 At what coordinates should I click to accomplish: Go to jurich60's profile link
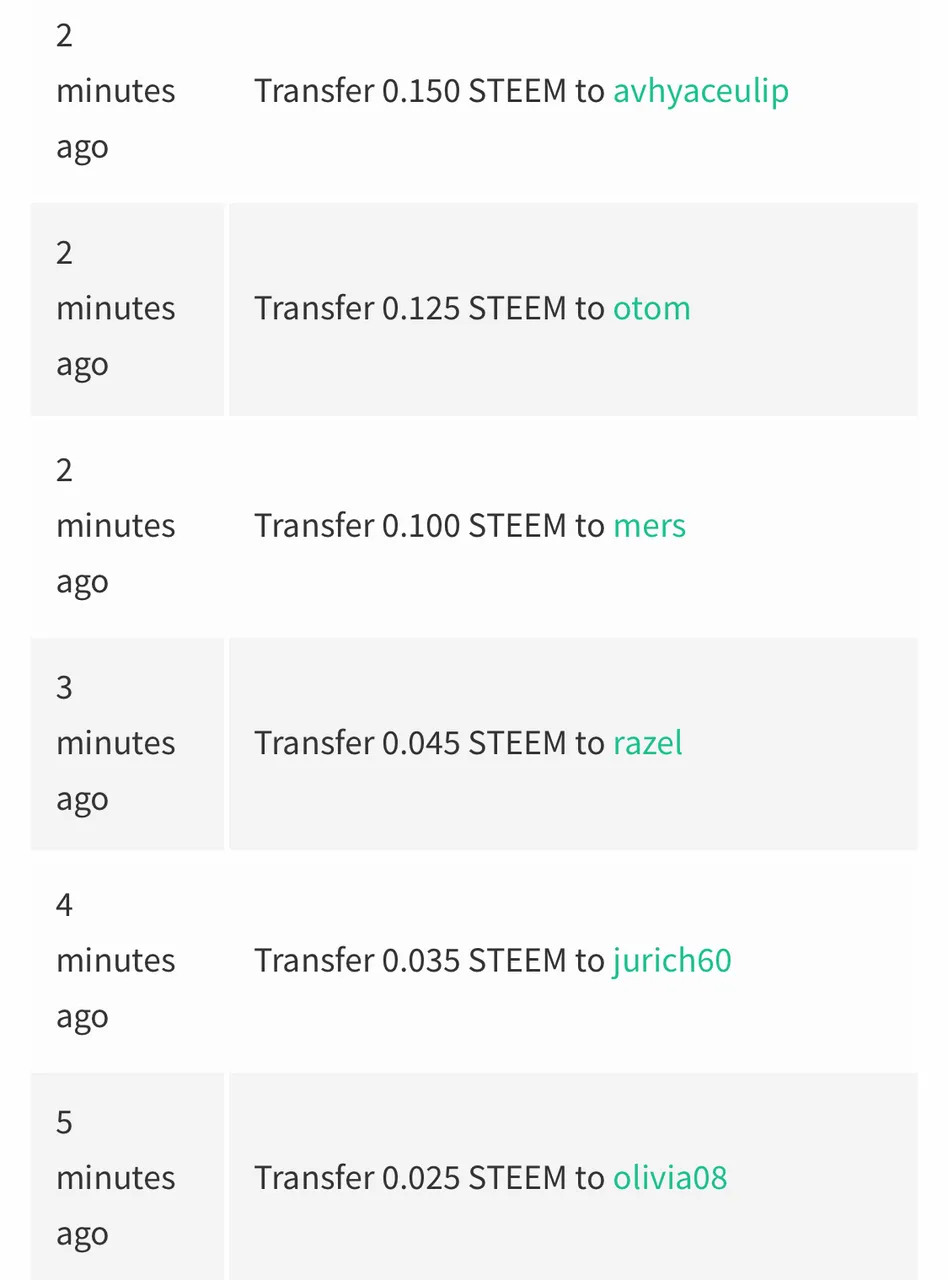point(671,961)
